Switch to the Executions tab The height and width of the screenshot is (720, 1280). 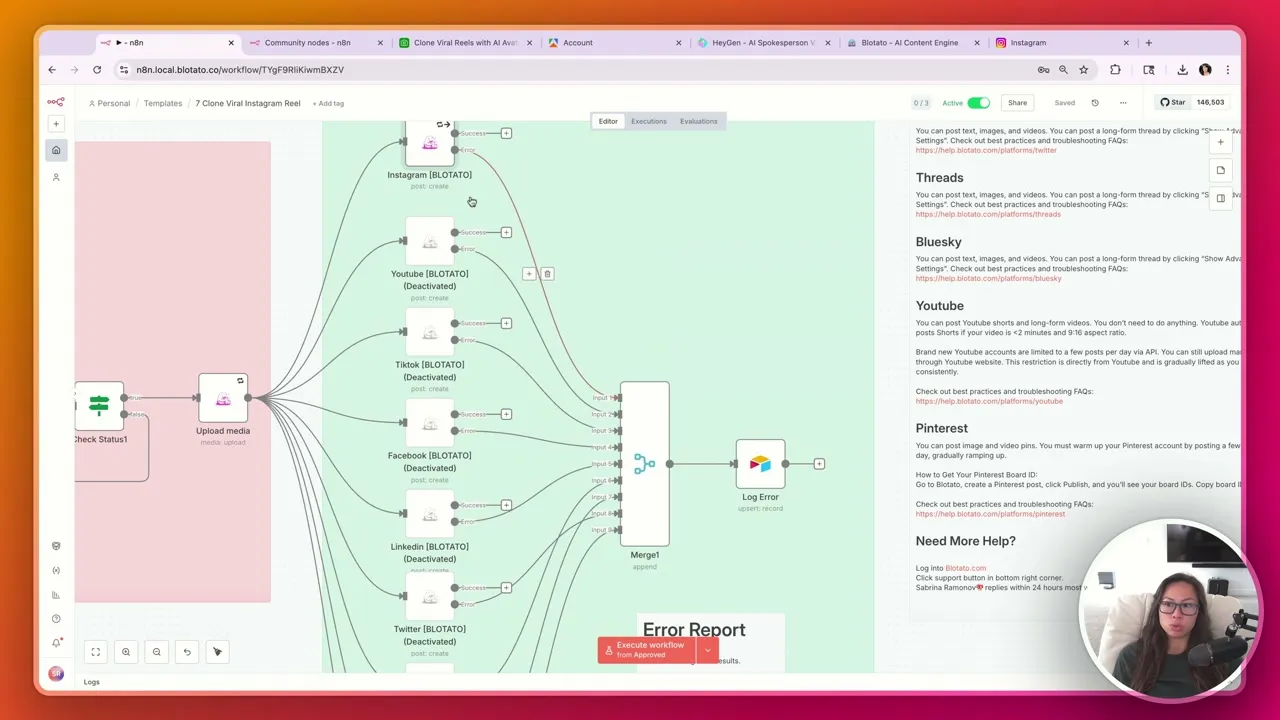coord(648,121)
